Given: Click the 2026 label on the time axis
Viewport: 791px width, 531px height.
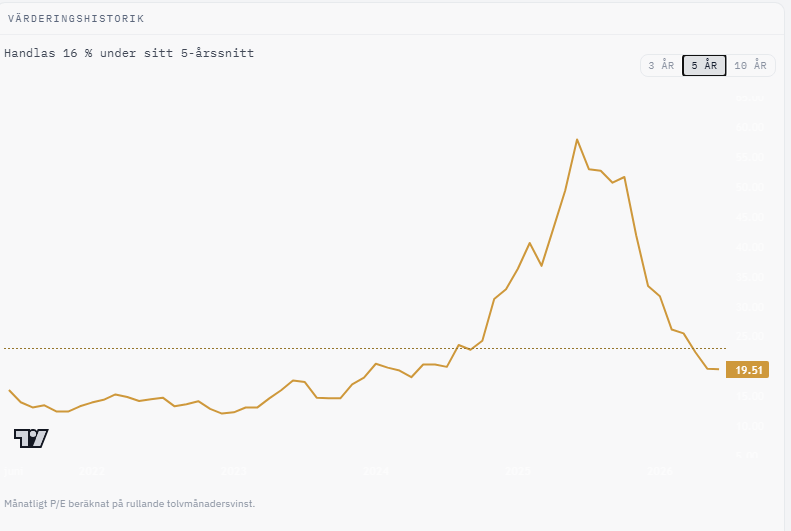Looking at the screenshot, I should click(660, 471).
